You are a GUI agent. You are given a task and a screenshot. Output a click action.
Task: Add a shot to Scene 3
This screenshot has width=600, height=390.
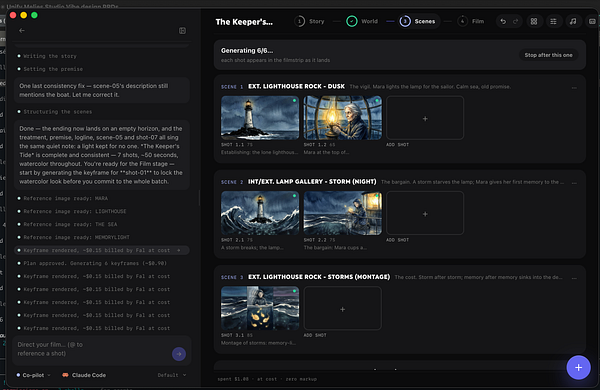pos(342,308)
